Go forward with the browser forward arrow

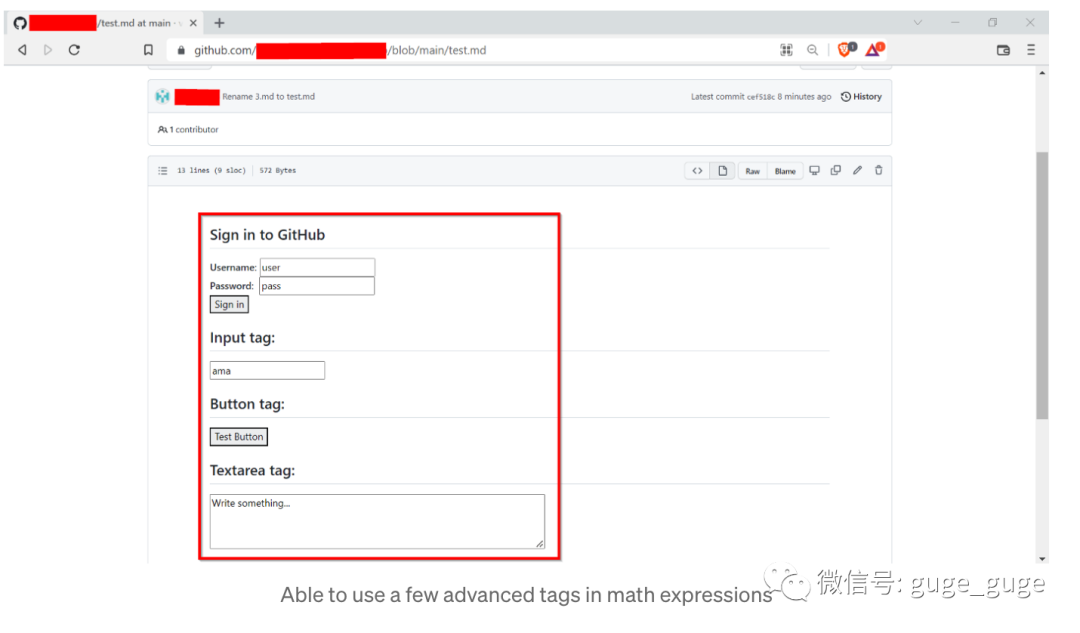48,50
